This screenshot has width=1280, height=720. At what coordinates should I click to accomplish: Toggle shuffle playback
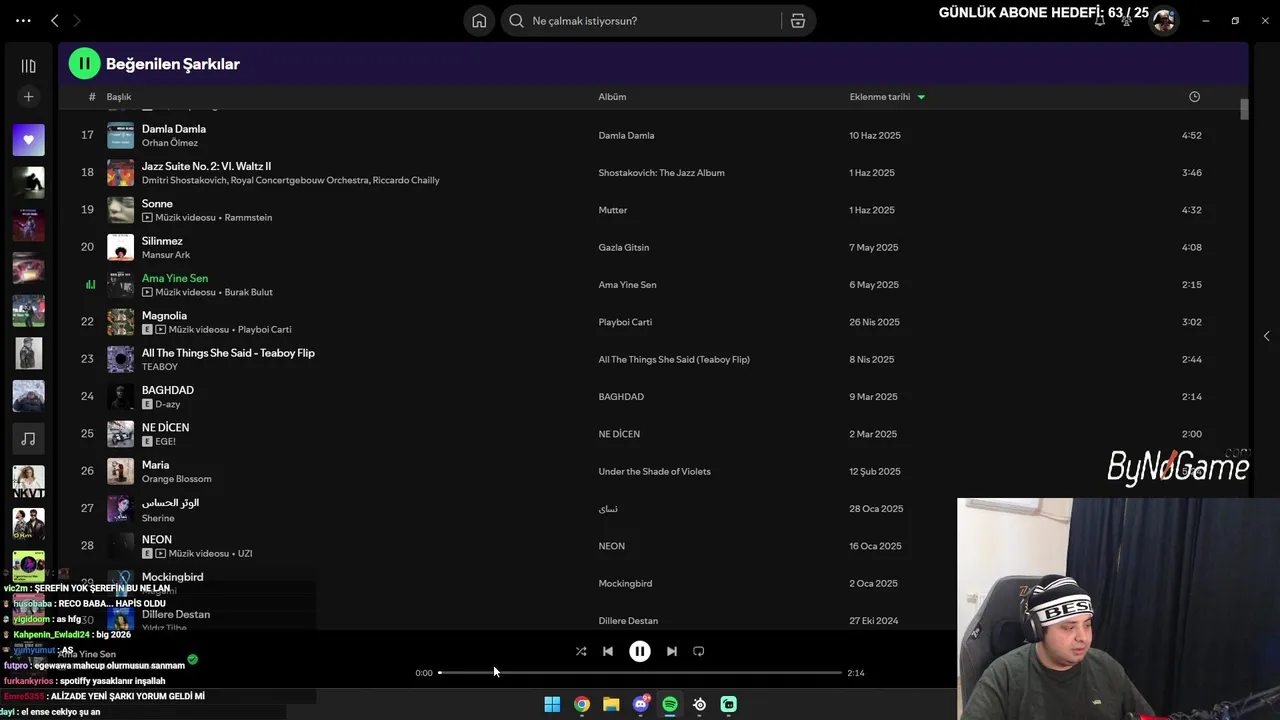[581, 651]
